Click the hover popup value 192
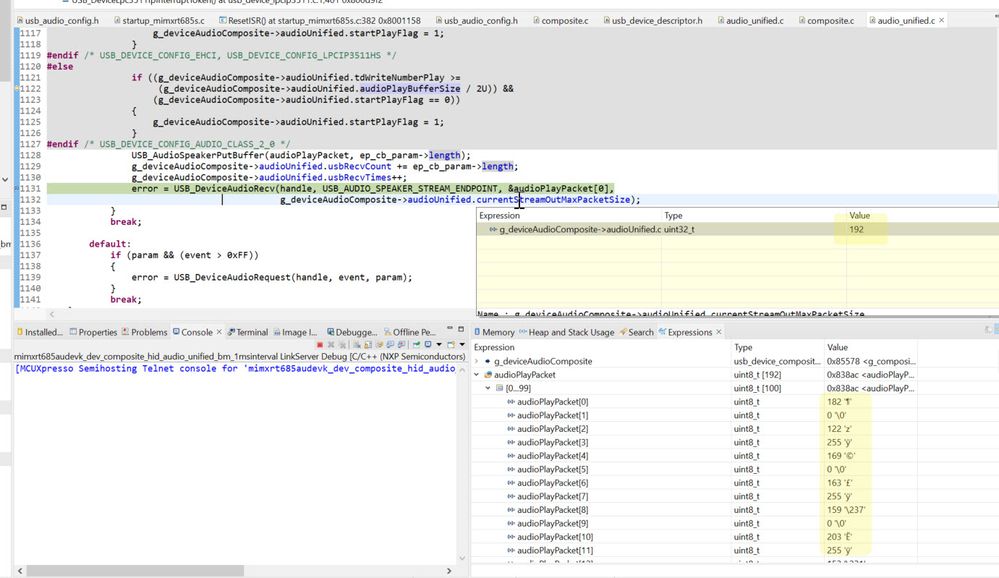Screen dimensions: 999x578 (x=856, y=229)
